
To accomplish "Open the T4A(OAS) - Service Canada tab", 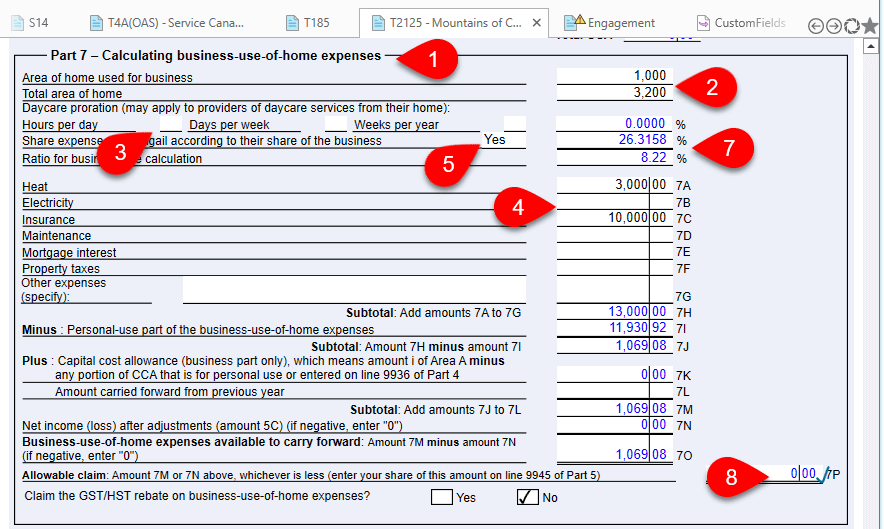I will click(x=167, y=23).
